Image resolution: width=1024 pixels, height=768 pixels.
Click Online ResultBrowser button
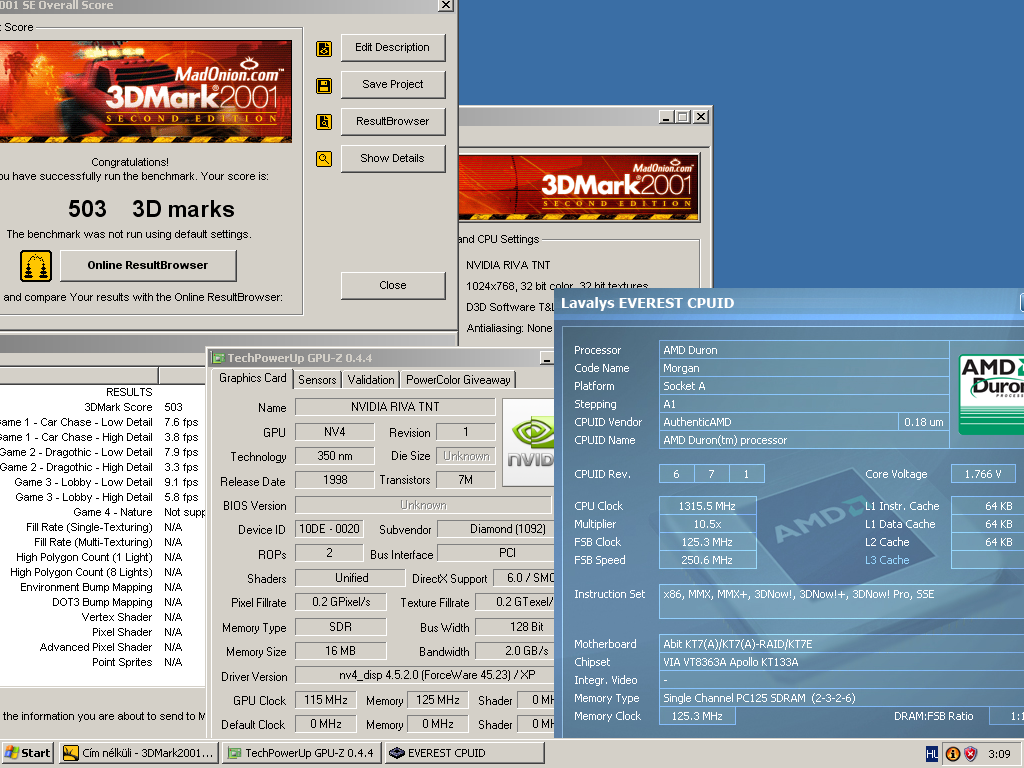148,266
